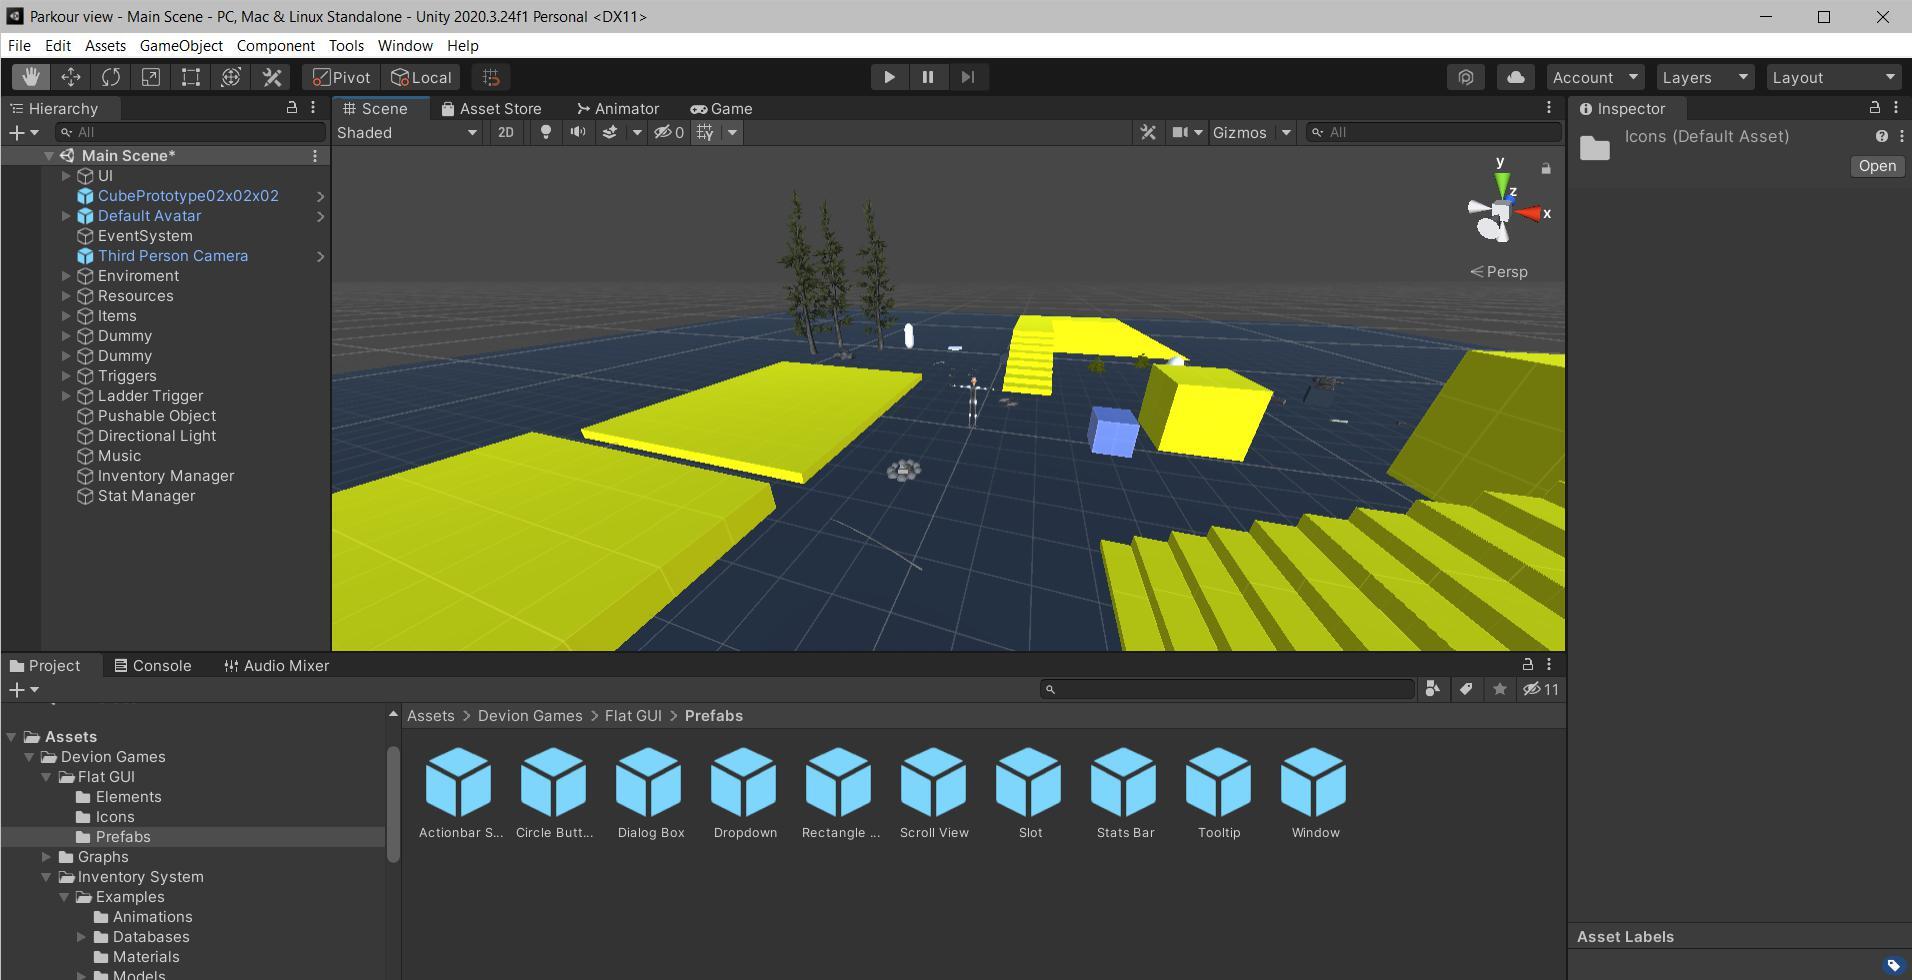Click the Open button in Inspector
The image size is (1912, 980).
[1877, 166]
